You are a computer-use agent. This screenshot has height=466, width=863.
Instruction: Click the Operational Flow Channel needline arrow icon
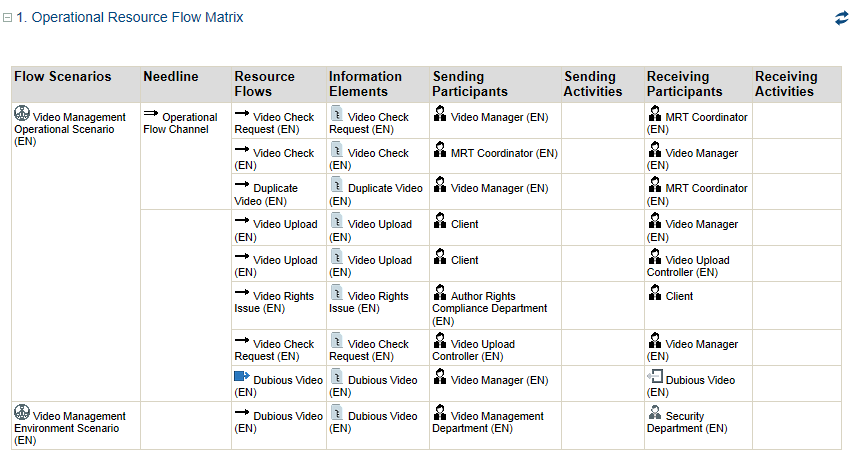[151, 116]
